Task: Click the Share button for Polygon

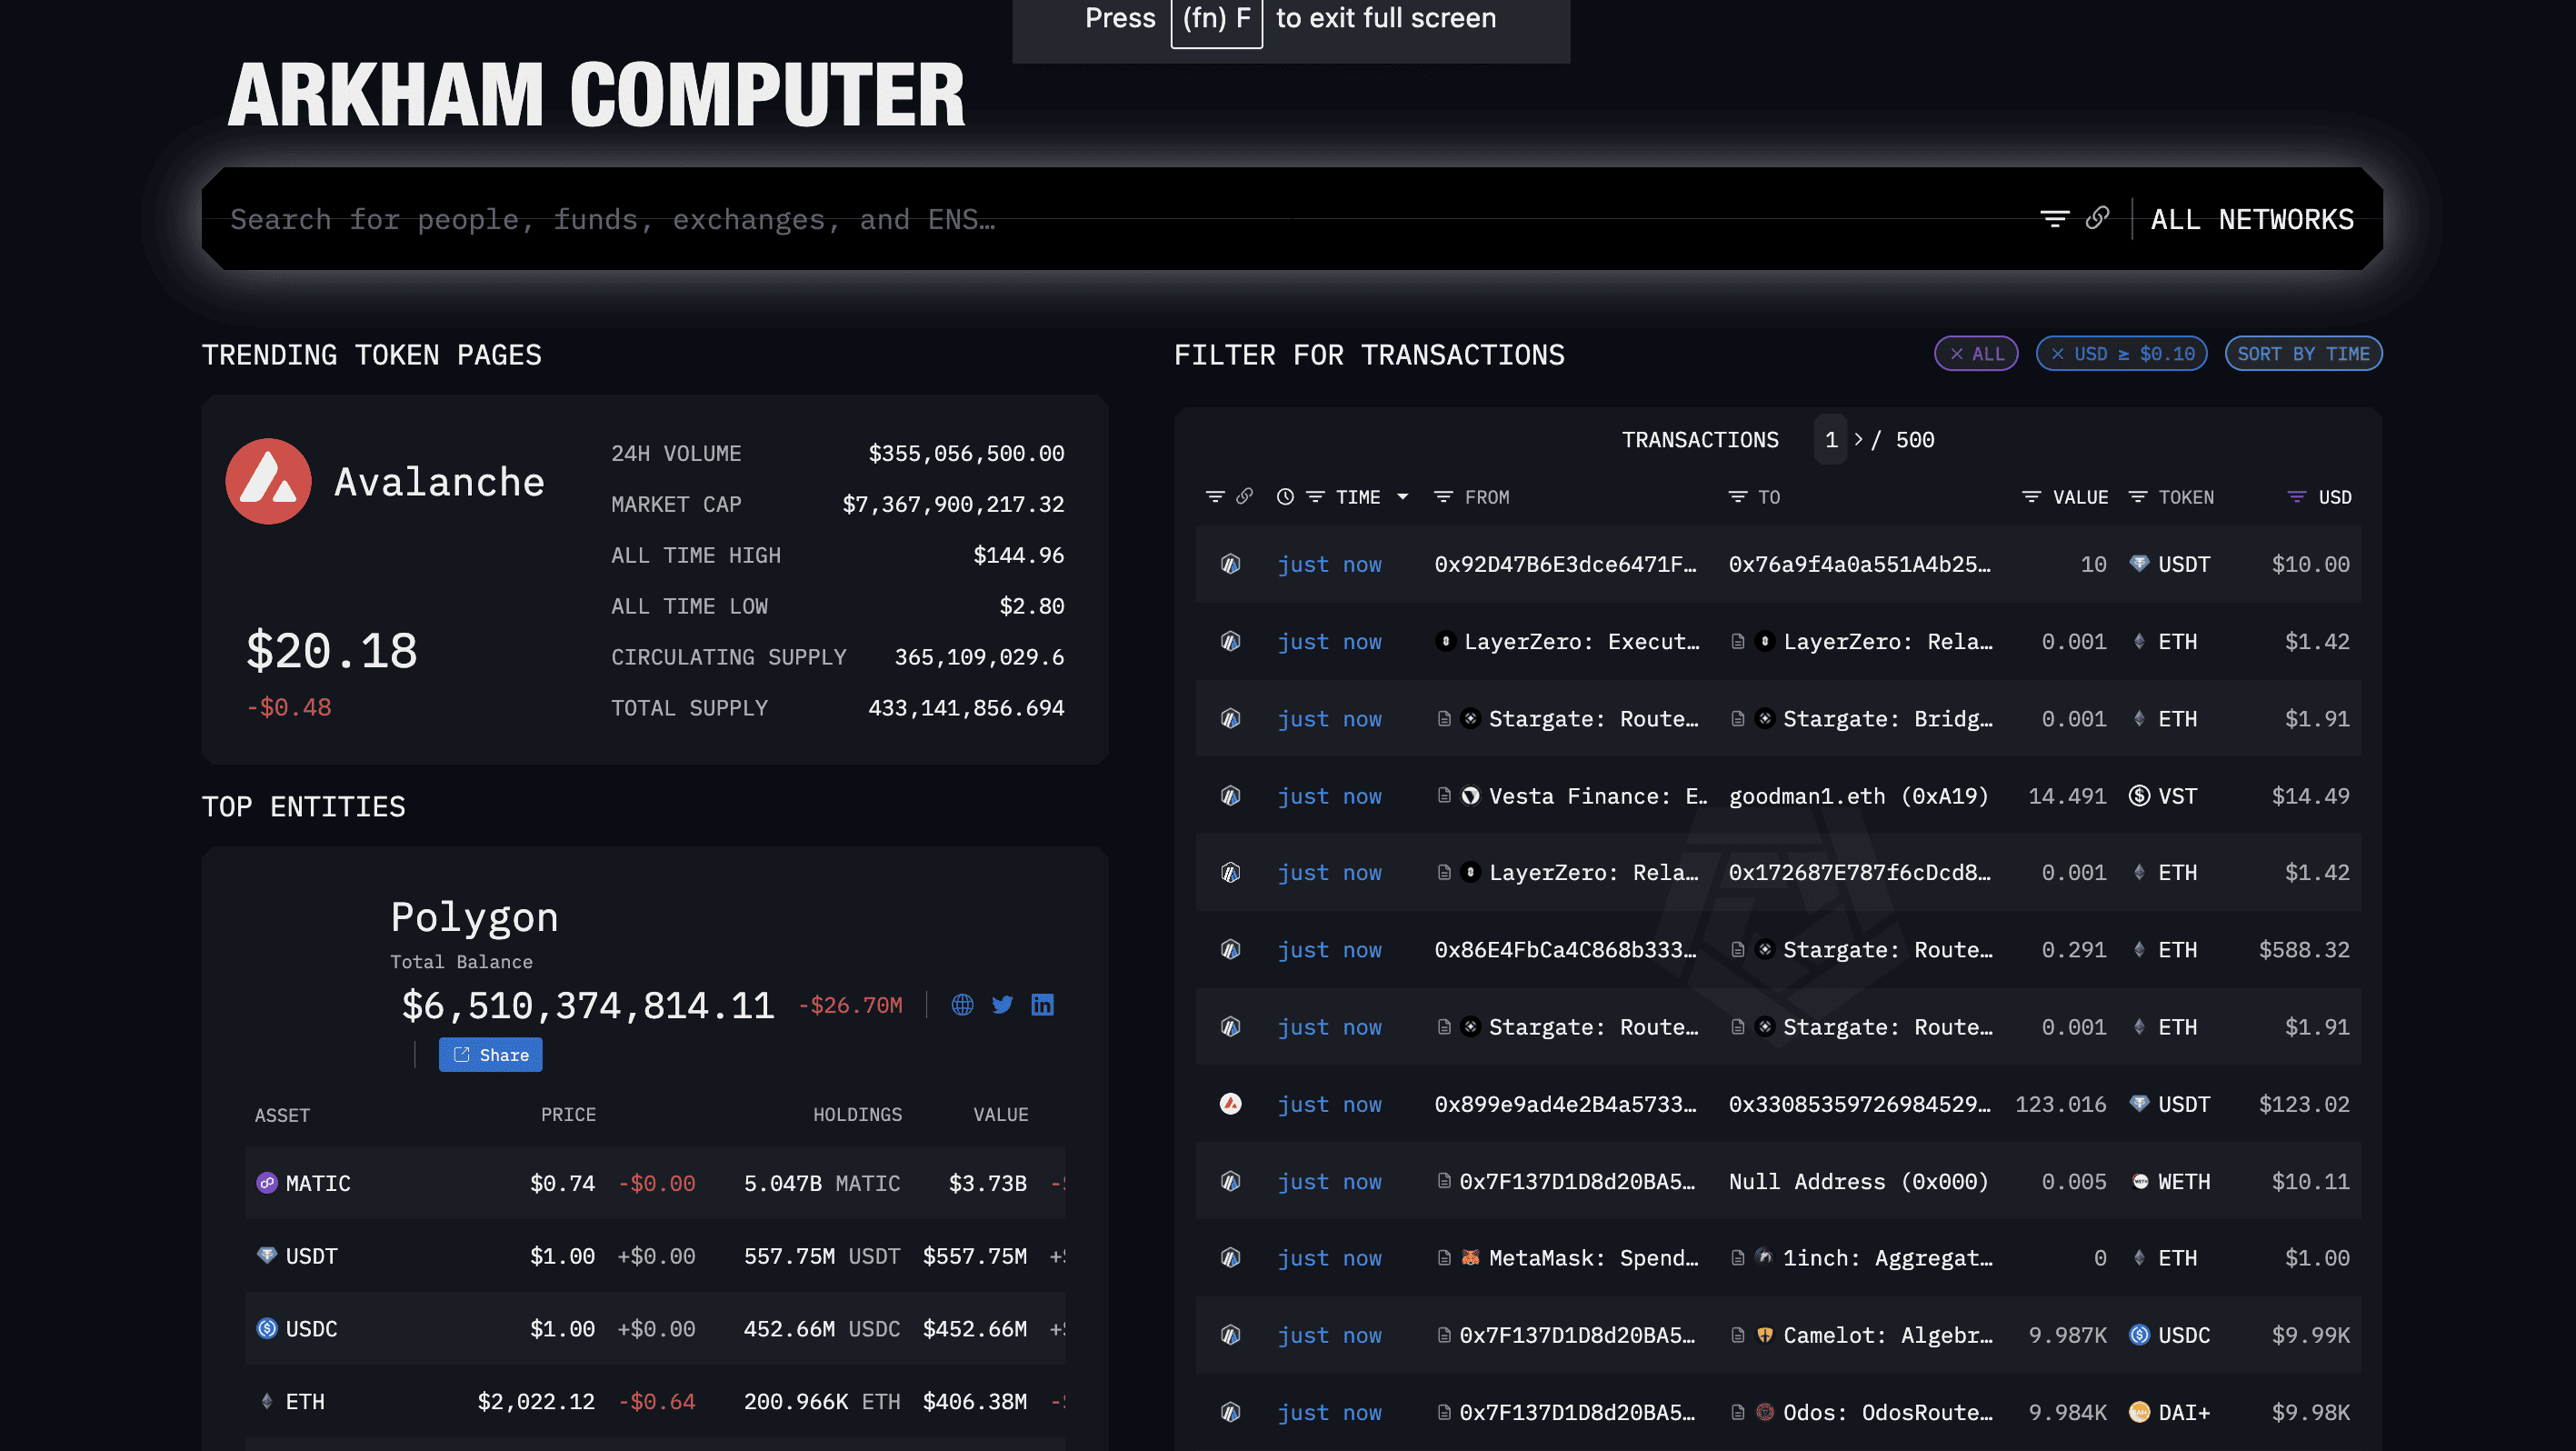Action: (490, 1055)
